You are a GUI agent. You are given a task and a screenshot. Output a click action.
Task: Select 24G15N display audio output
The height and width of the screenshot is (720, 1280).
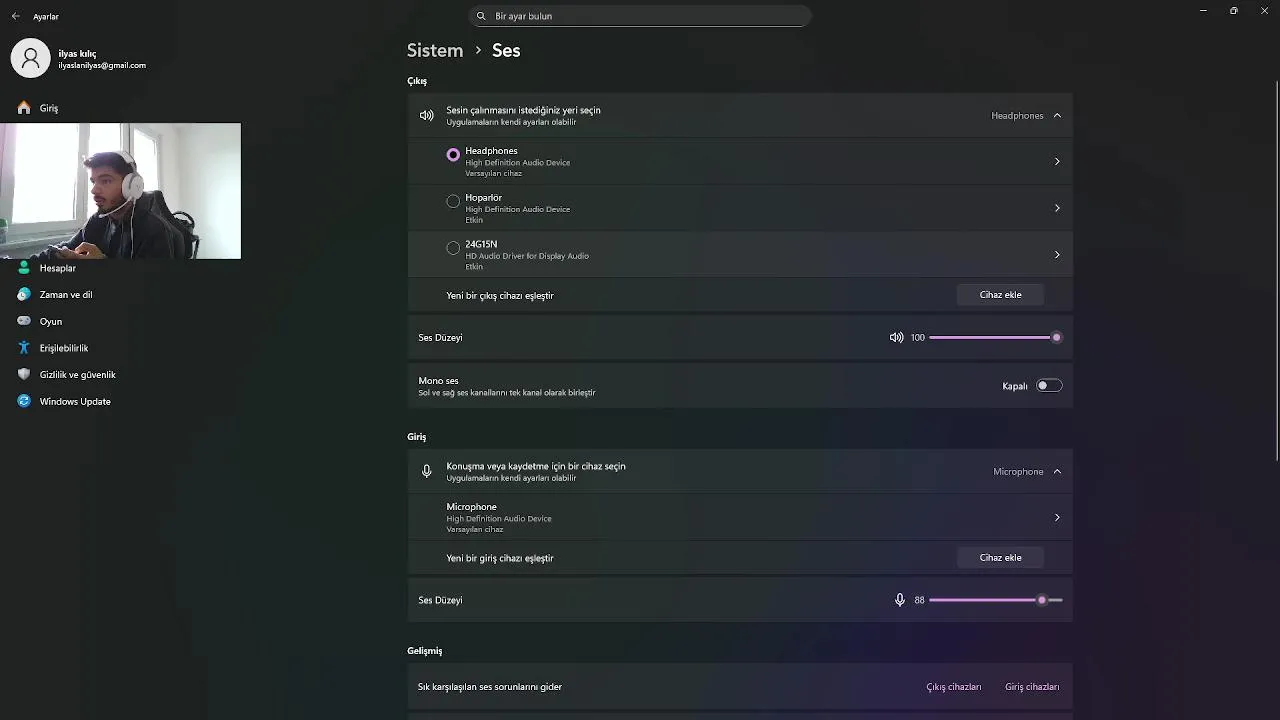(453, 248)
